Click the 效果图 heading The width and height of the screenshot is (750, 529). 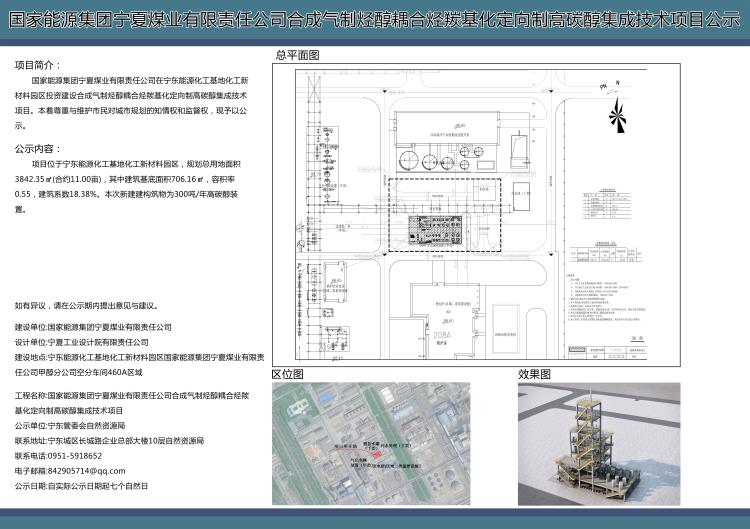click(x=534, y=374)
